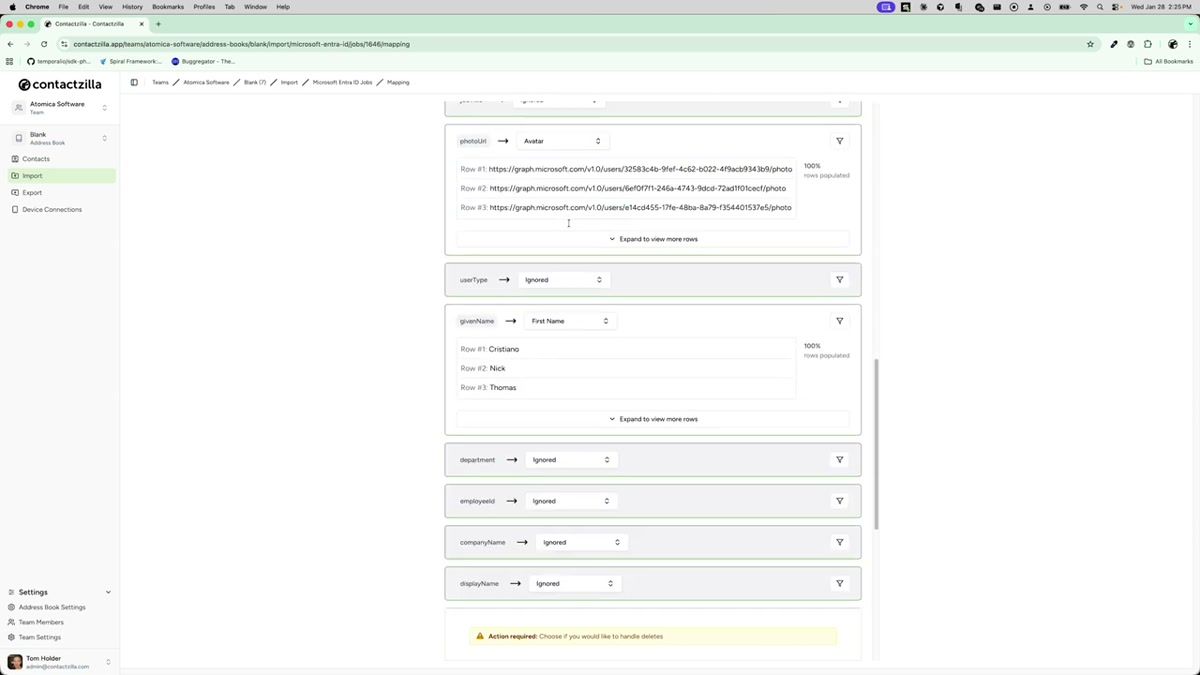The height and width of the screenshot is (675, 1200).
Task: Click the filter icon on the givenName mapping
Action: point(839,320)
